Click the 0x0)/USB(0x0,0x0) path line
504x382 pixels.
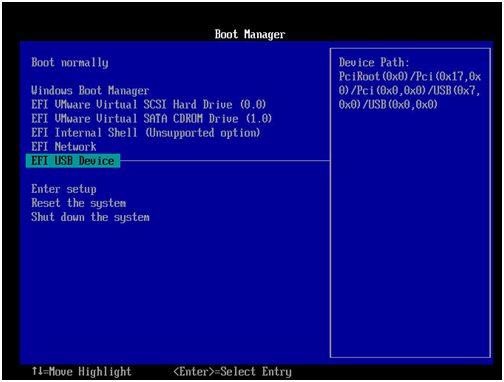coord(388,105)
